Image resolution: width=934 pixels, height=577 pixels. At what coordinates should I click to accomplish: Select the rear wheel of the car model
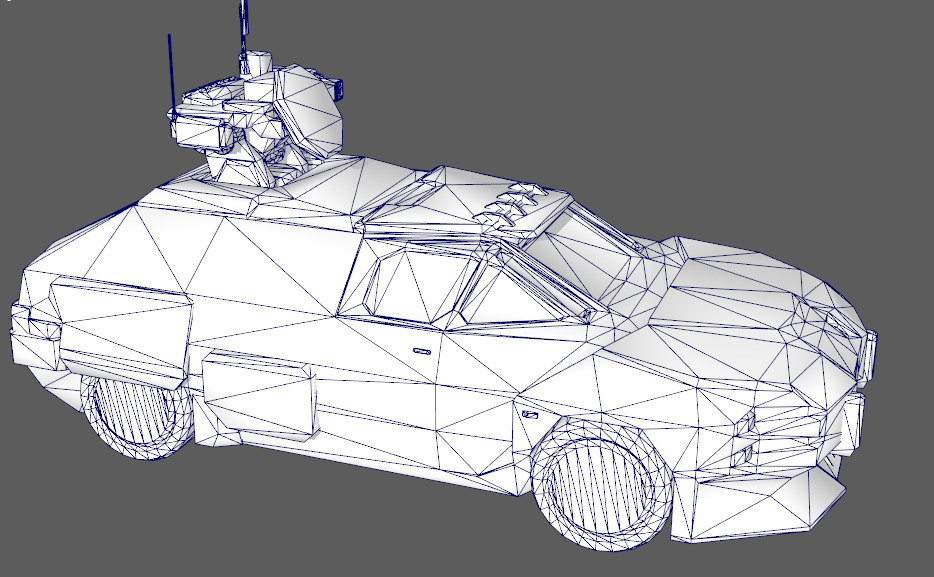137,416
